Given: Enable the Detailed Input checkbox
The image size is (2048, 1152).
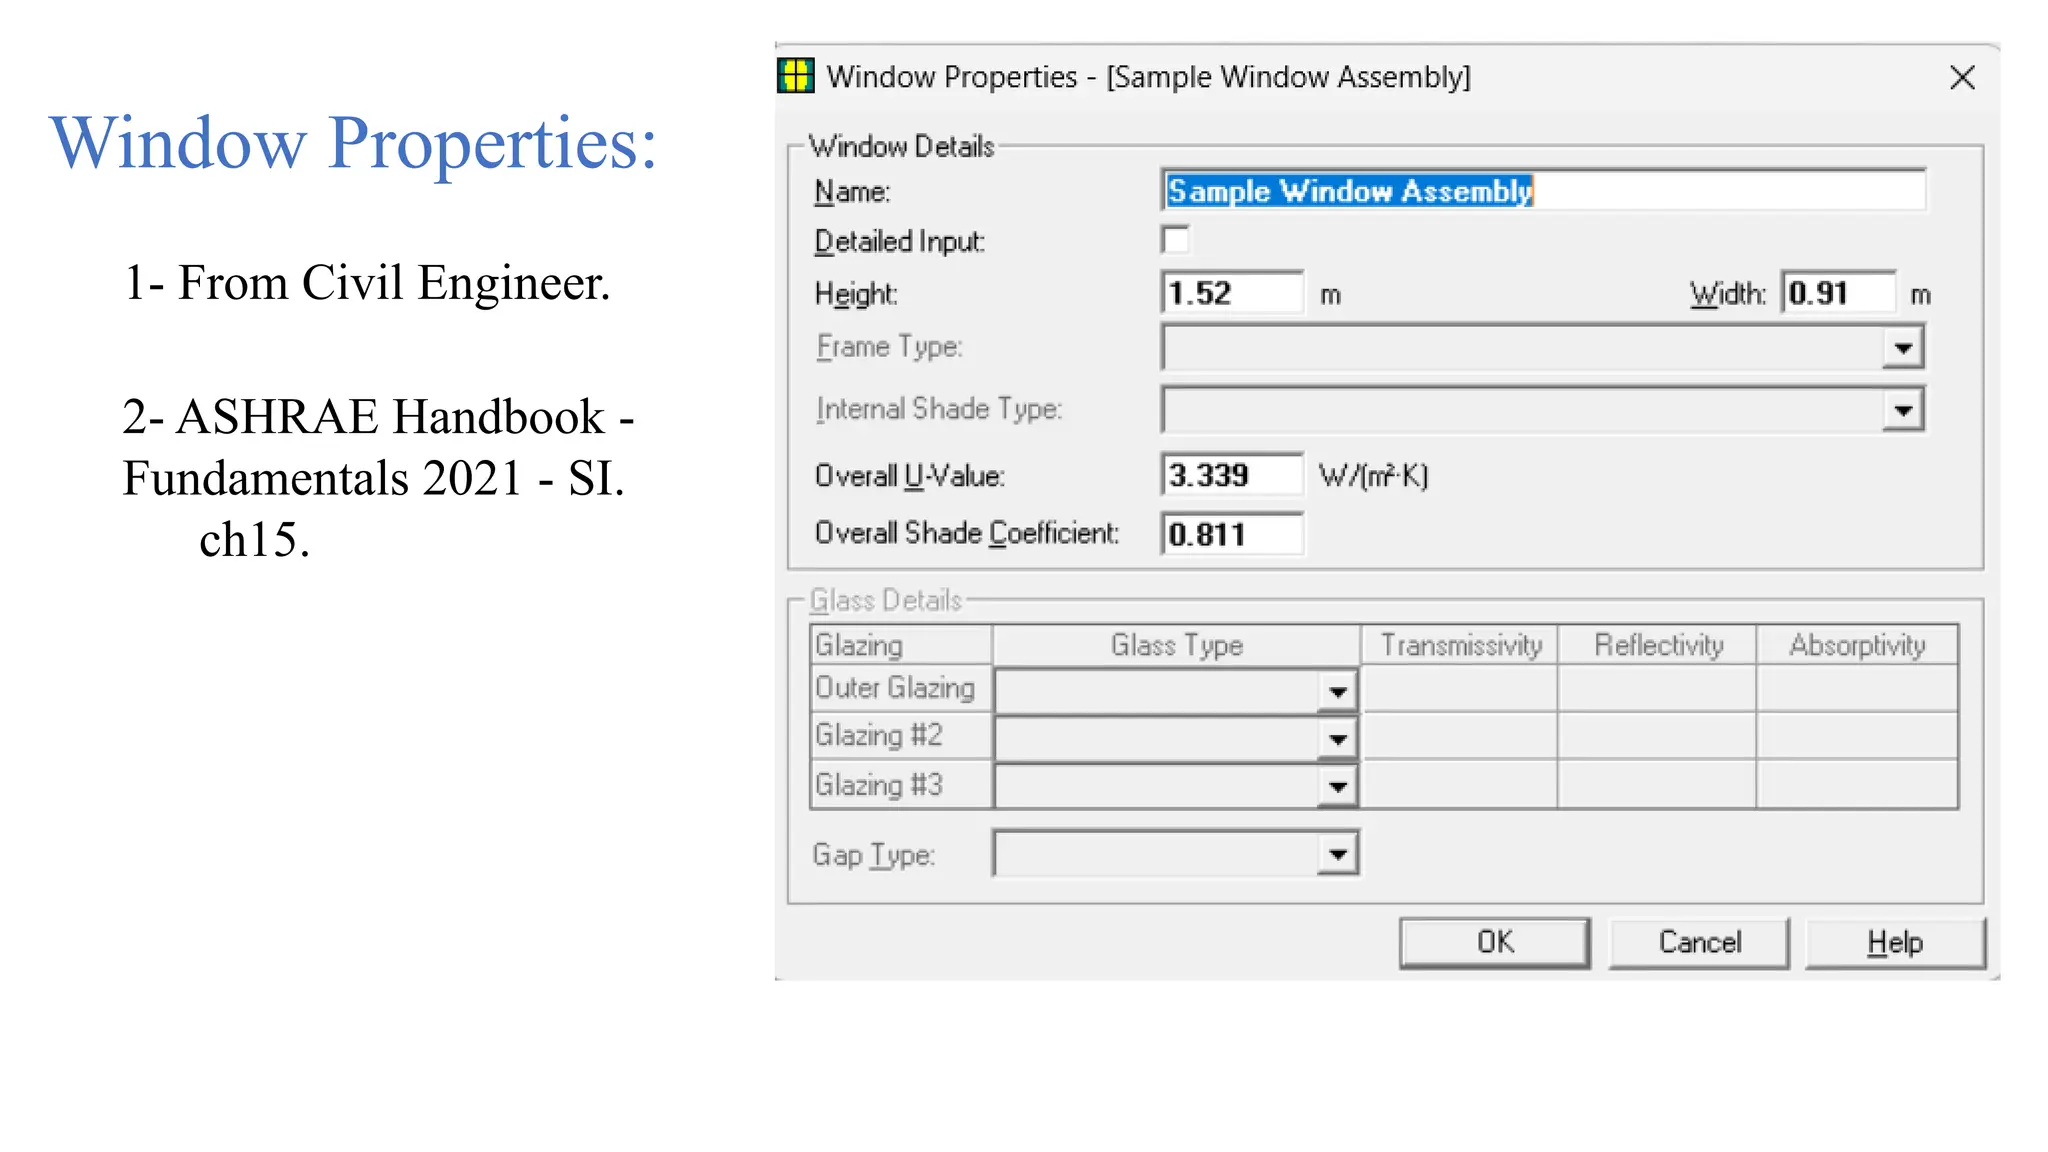Looking at the screenshot, I should click(x=1176, y=240).
